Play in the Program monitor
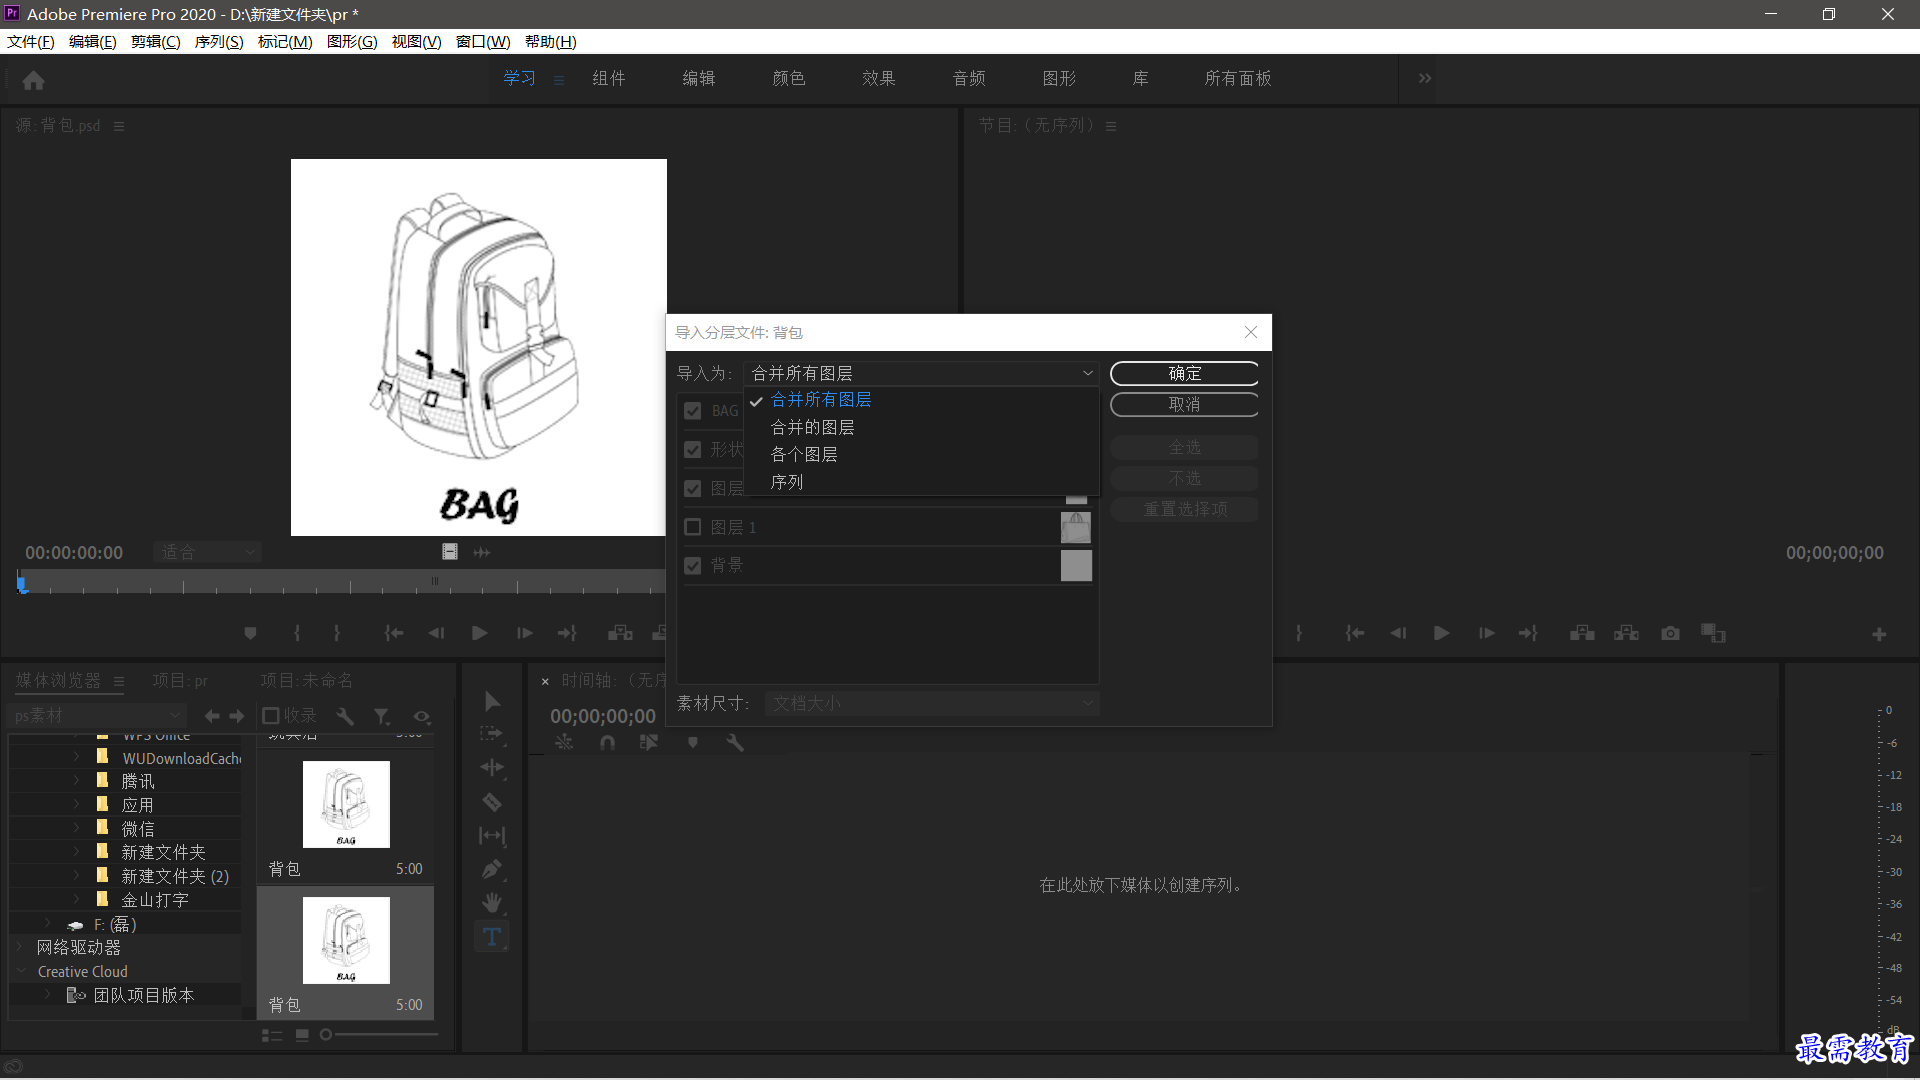 pyautogui.click(x=1441, y=633)
